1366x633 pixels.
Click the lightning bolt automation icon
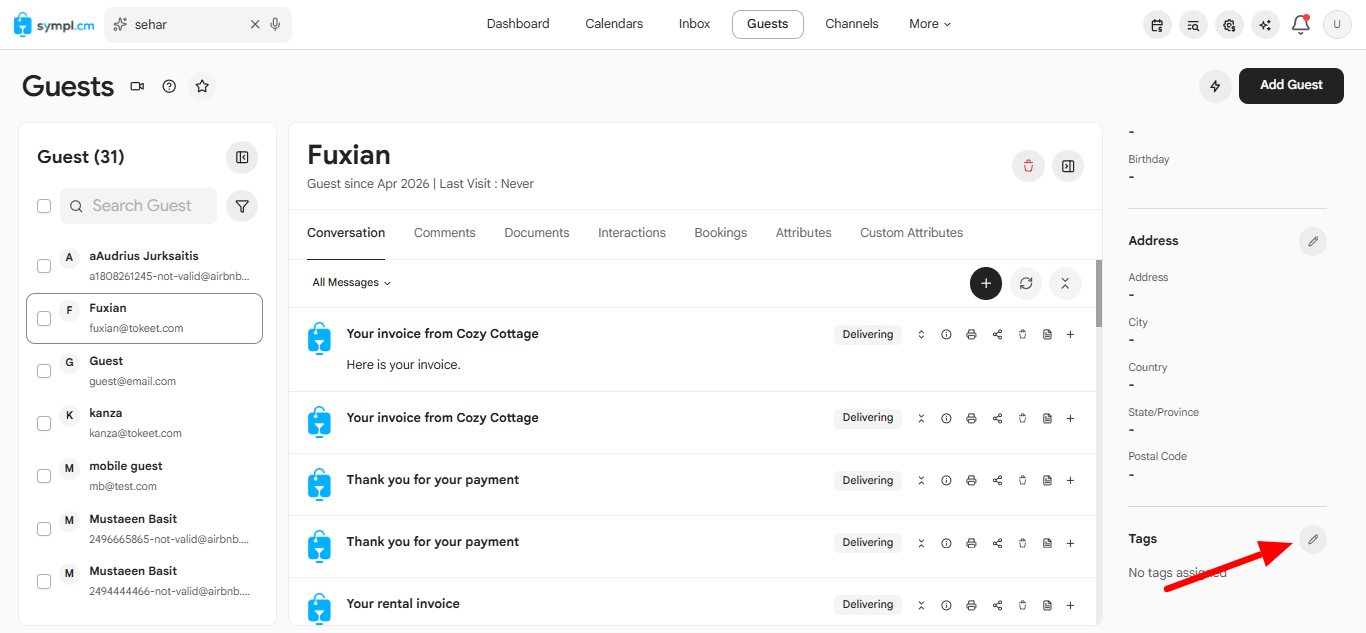click(1215, 86)
